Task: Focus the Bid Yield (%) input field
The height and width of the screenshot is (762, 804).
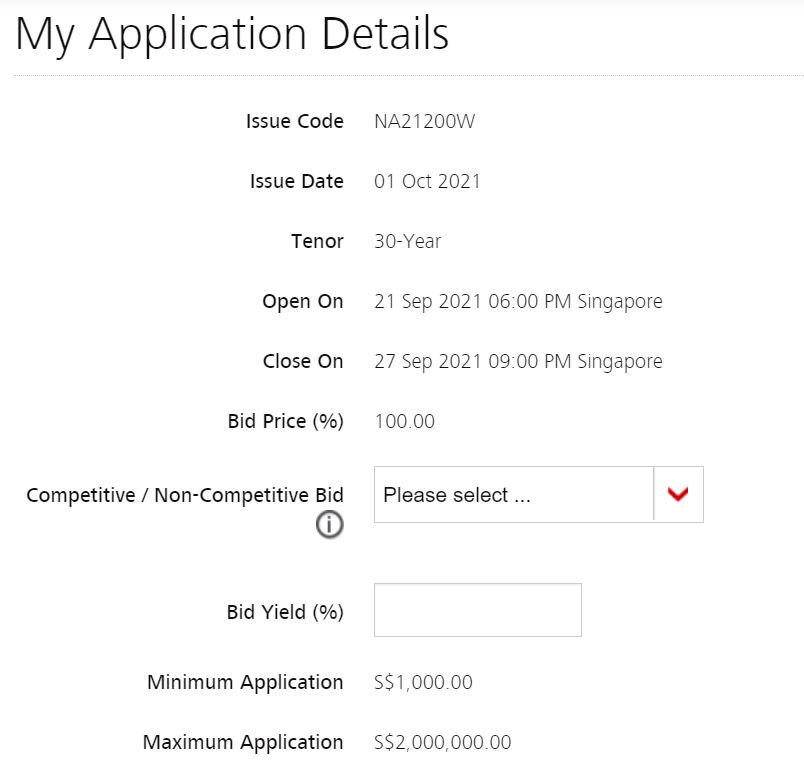Action: click(477, 610)
